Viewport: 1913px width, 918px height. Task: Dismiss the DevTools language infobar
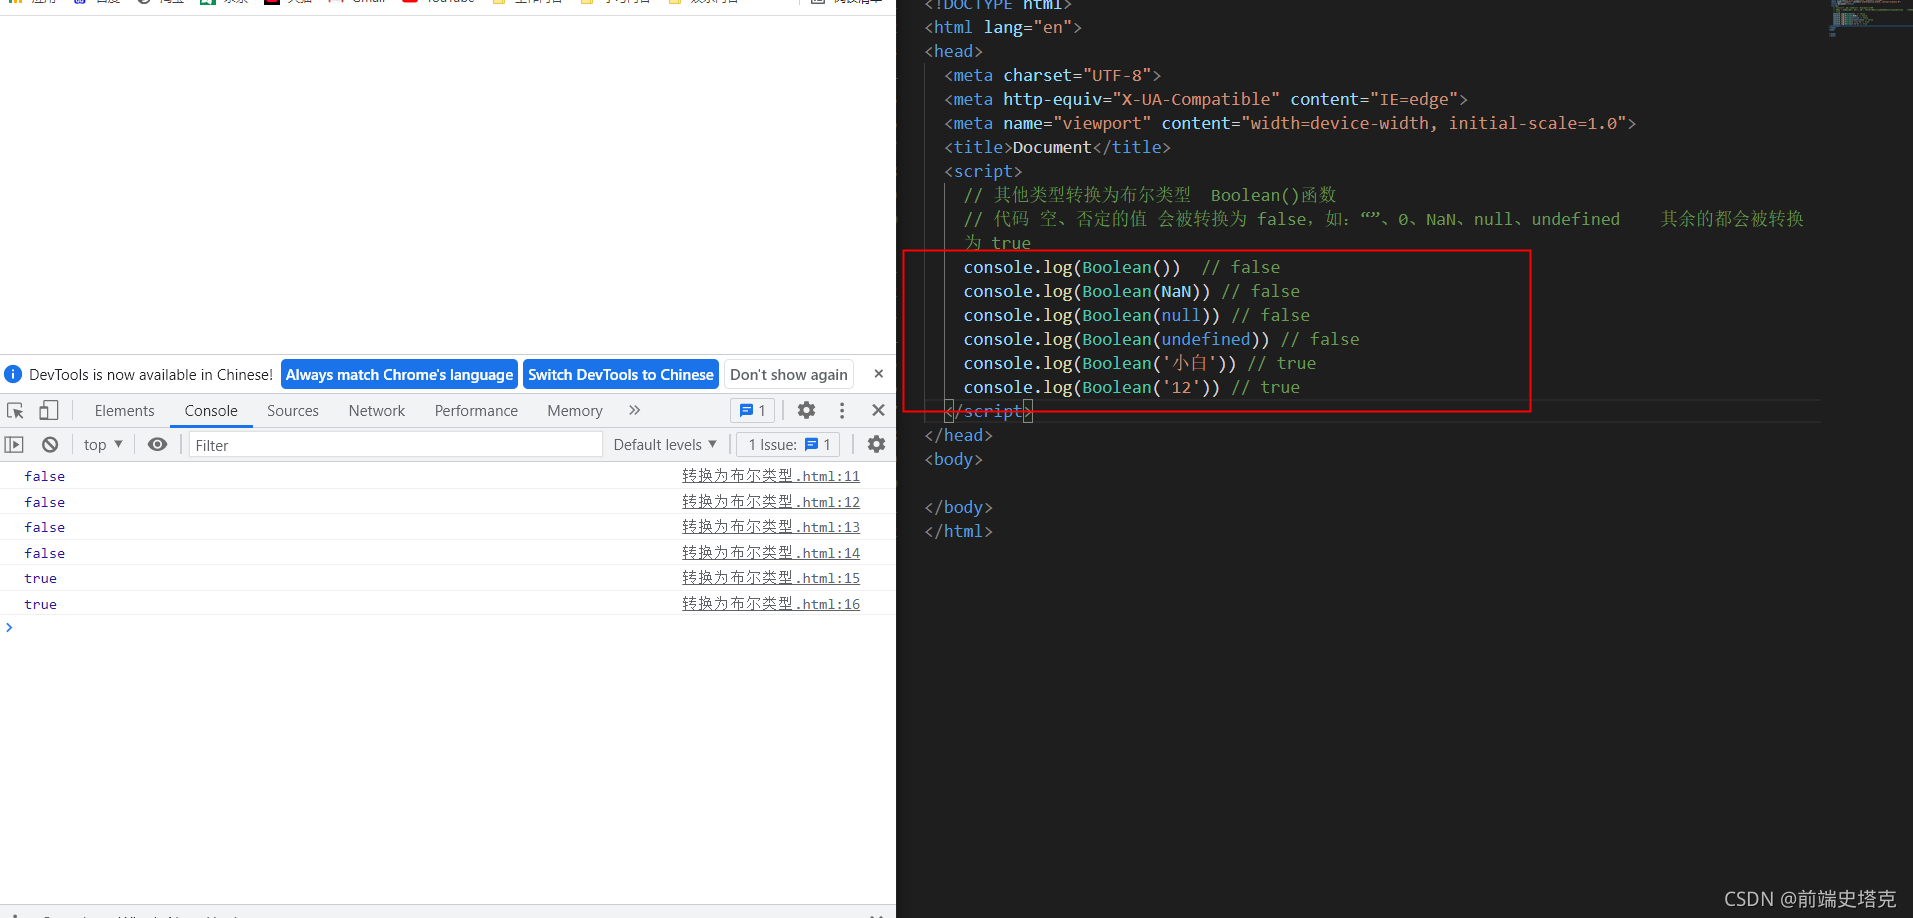pyautogui.click(x=879, y=374)
